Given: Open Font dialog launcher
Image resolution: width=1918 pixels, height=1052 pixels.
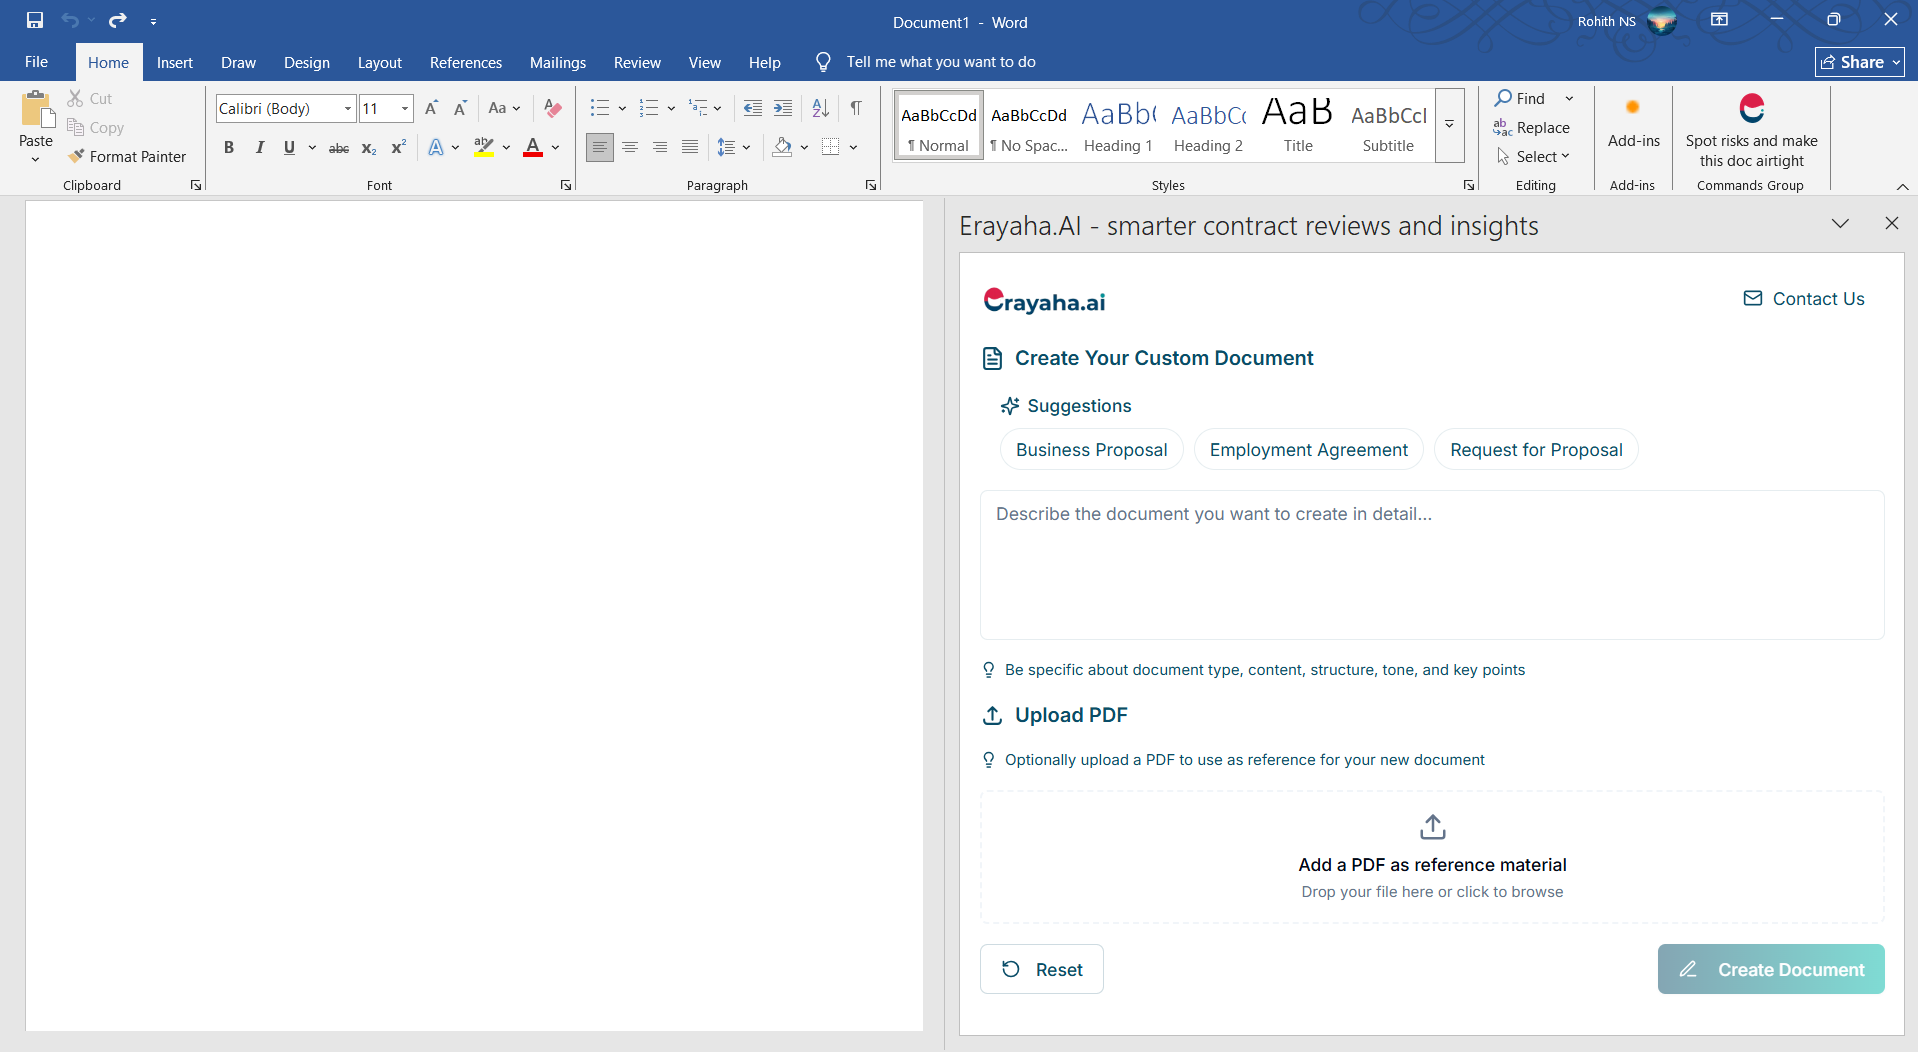Looking at the screenshot, I should [x=566, y=185].
